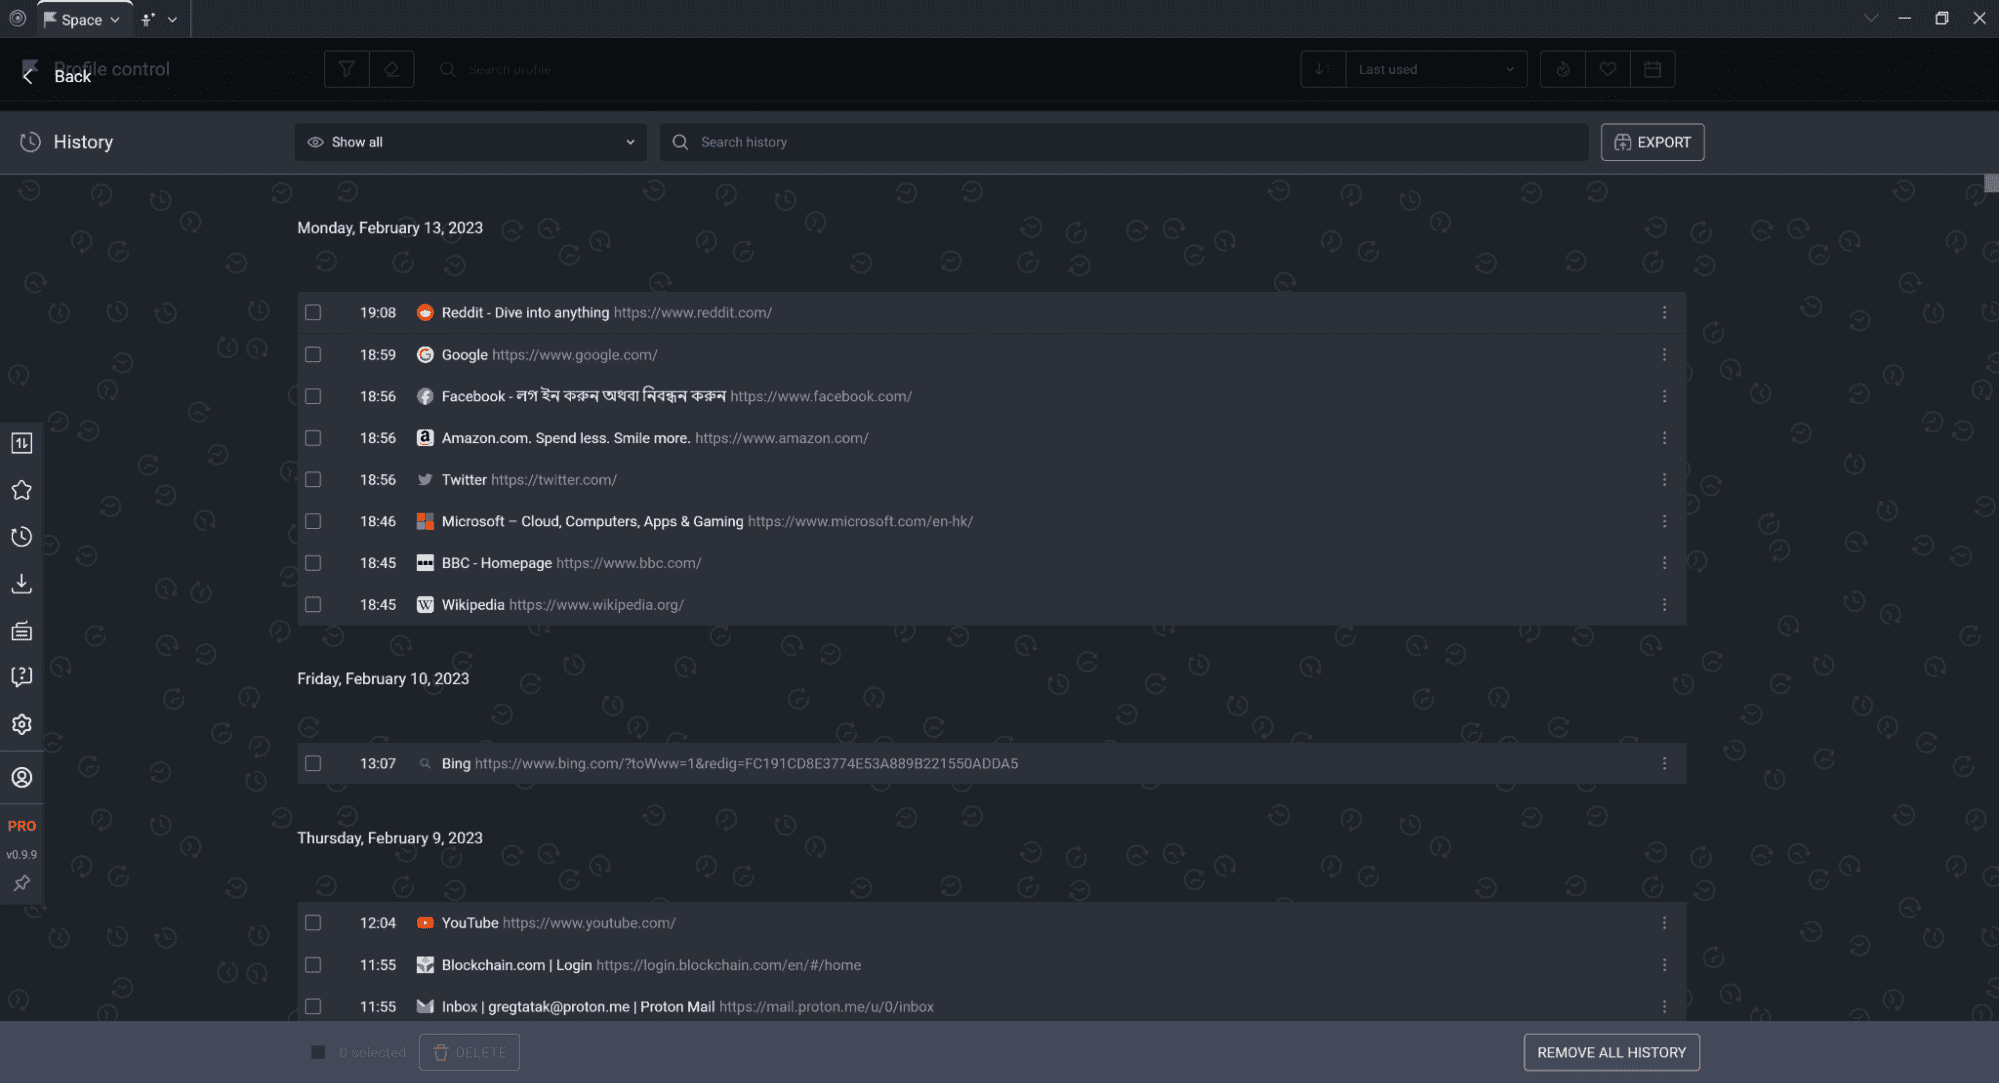Open more options for Twitter entry

point(1664,480)
